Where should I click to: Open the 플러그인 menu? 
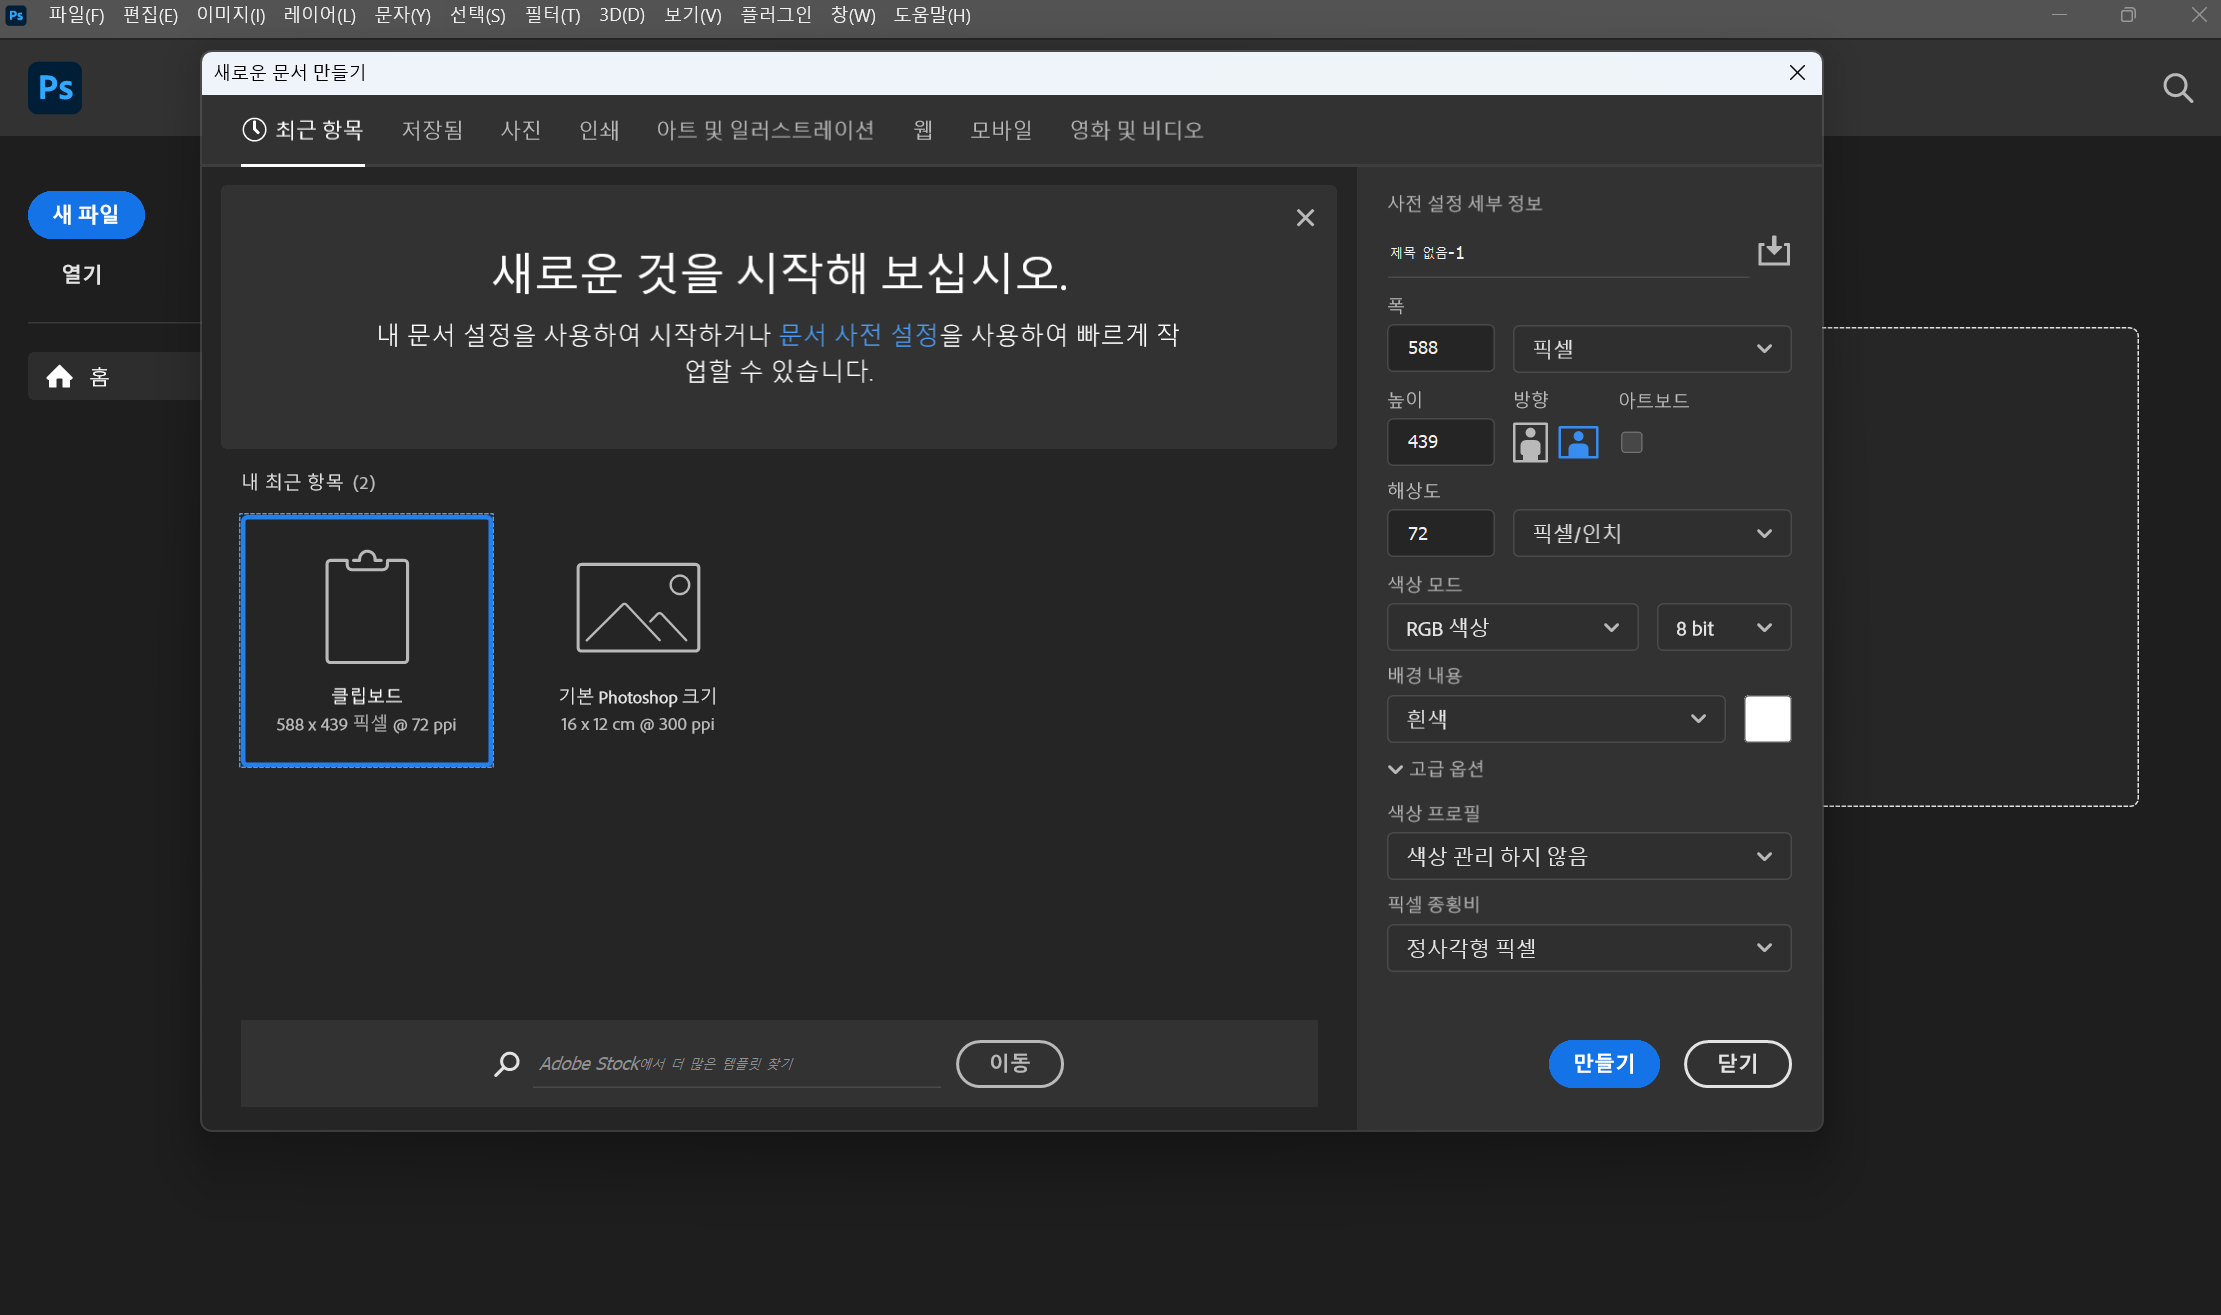tap(776, 15)
